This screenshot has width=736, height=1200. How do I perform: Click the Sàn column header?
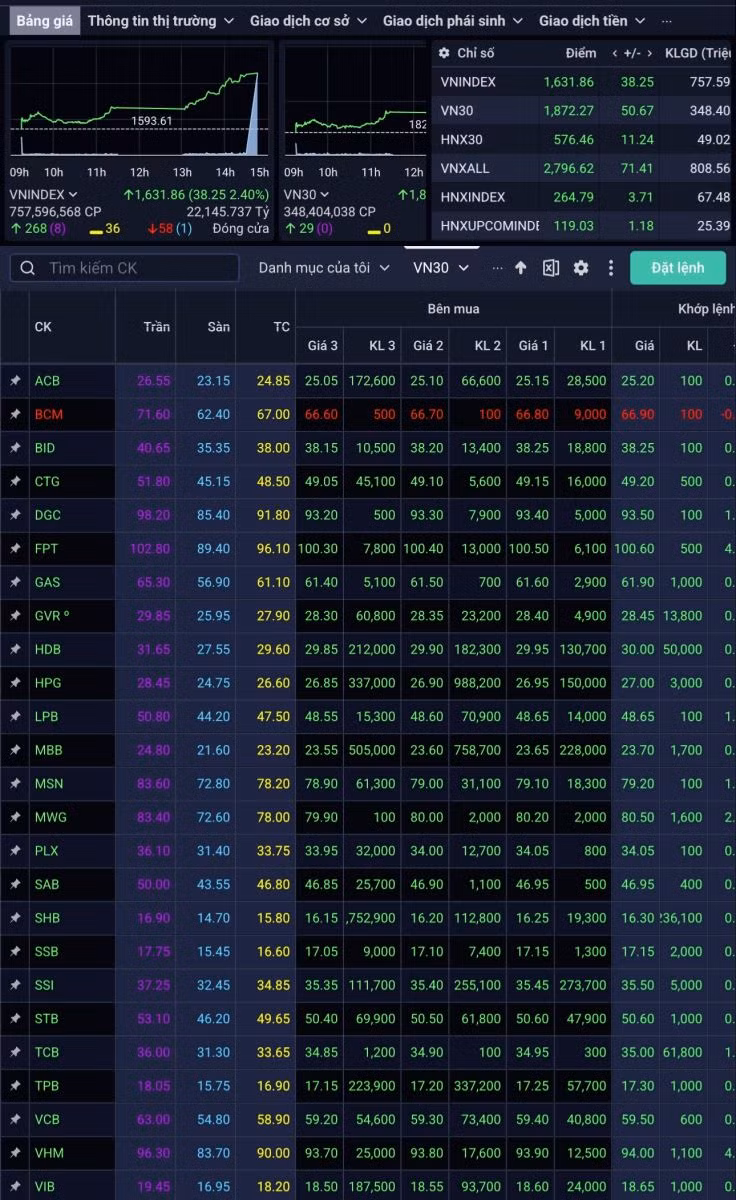[219, 327]
